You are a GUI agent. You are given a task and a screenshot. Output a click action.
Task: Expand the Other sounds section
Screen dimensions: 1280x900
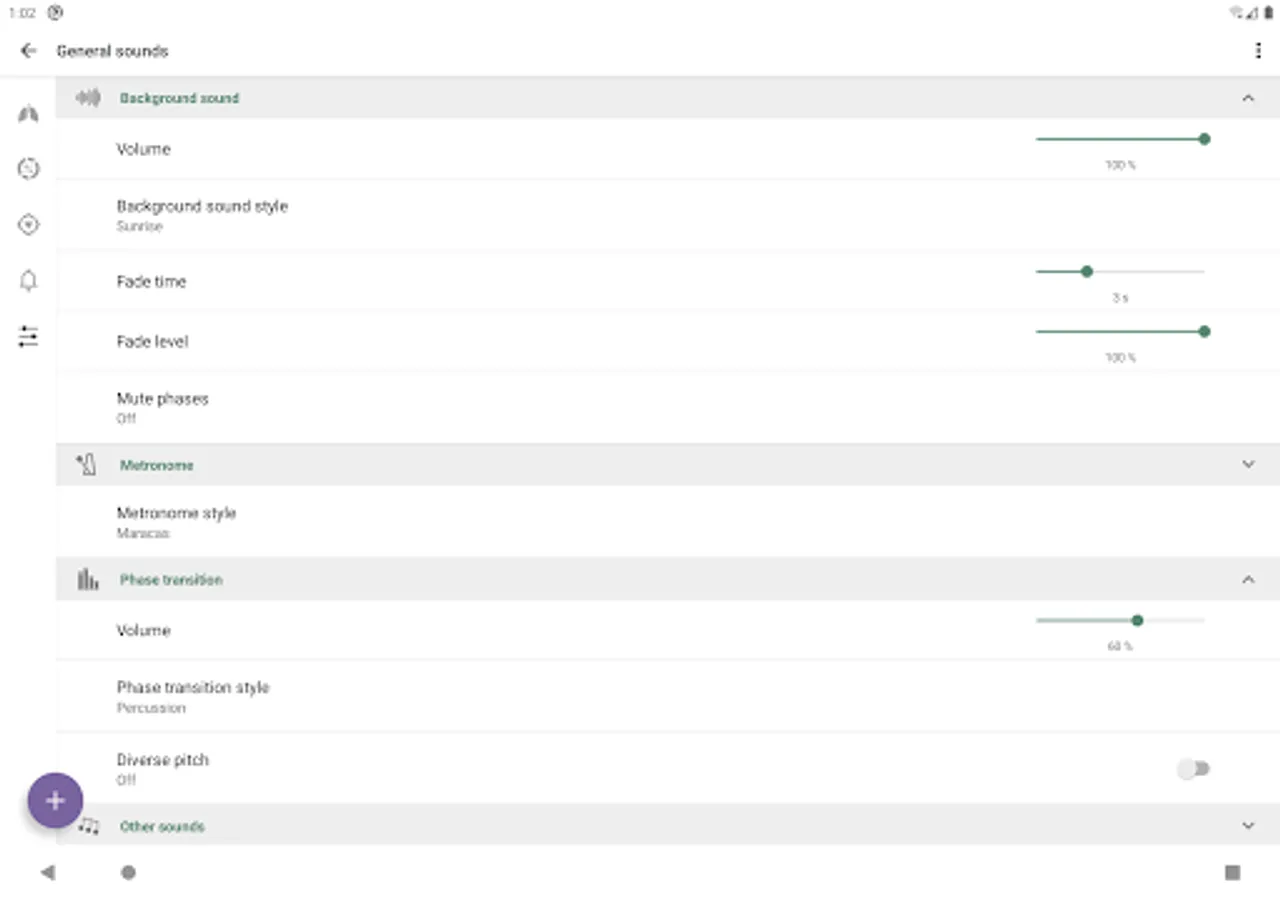click(x=1248, y=825)
